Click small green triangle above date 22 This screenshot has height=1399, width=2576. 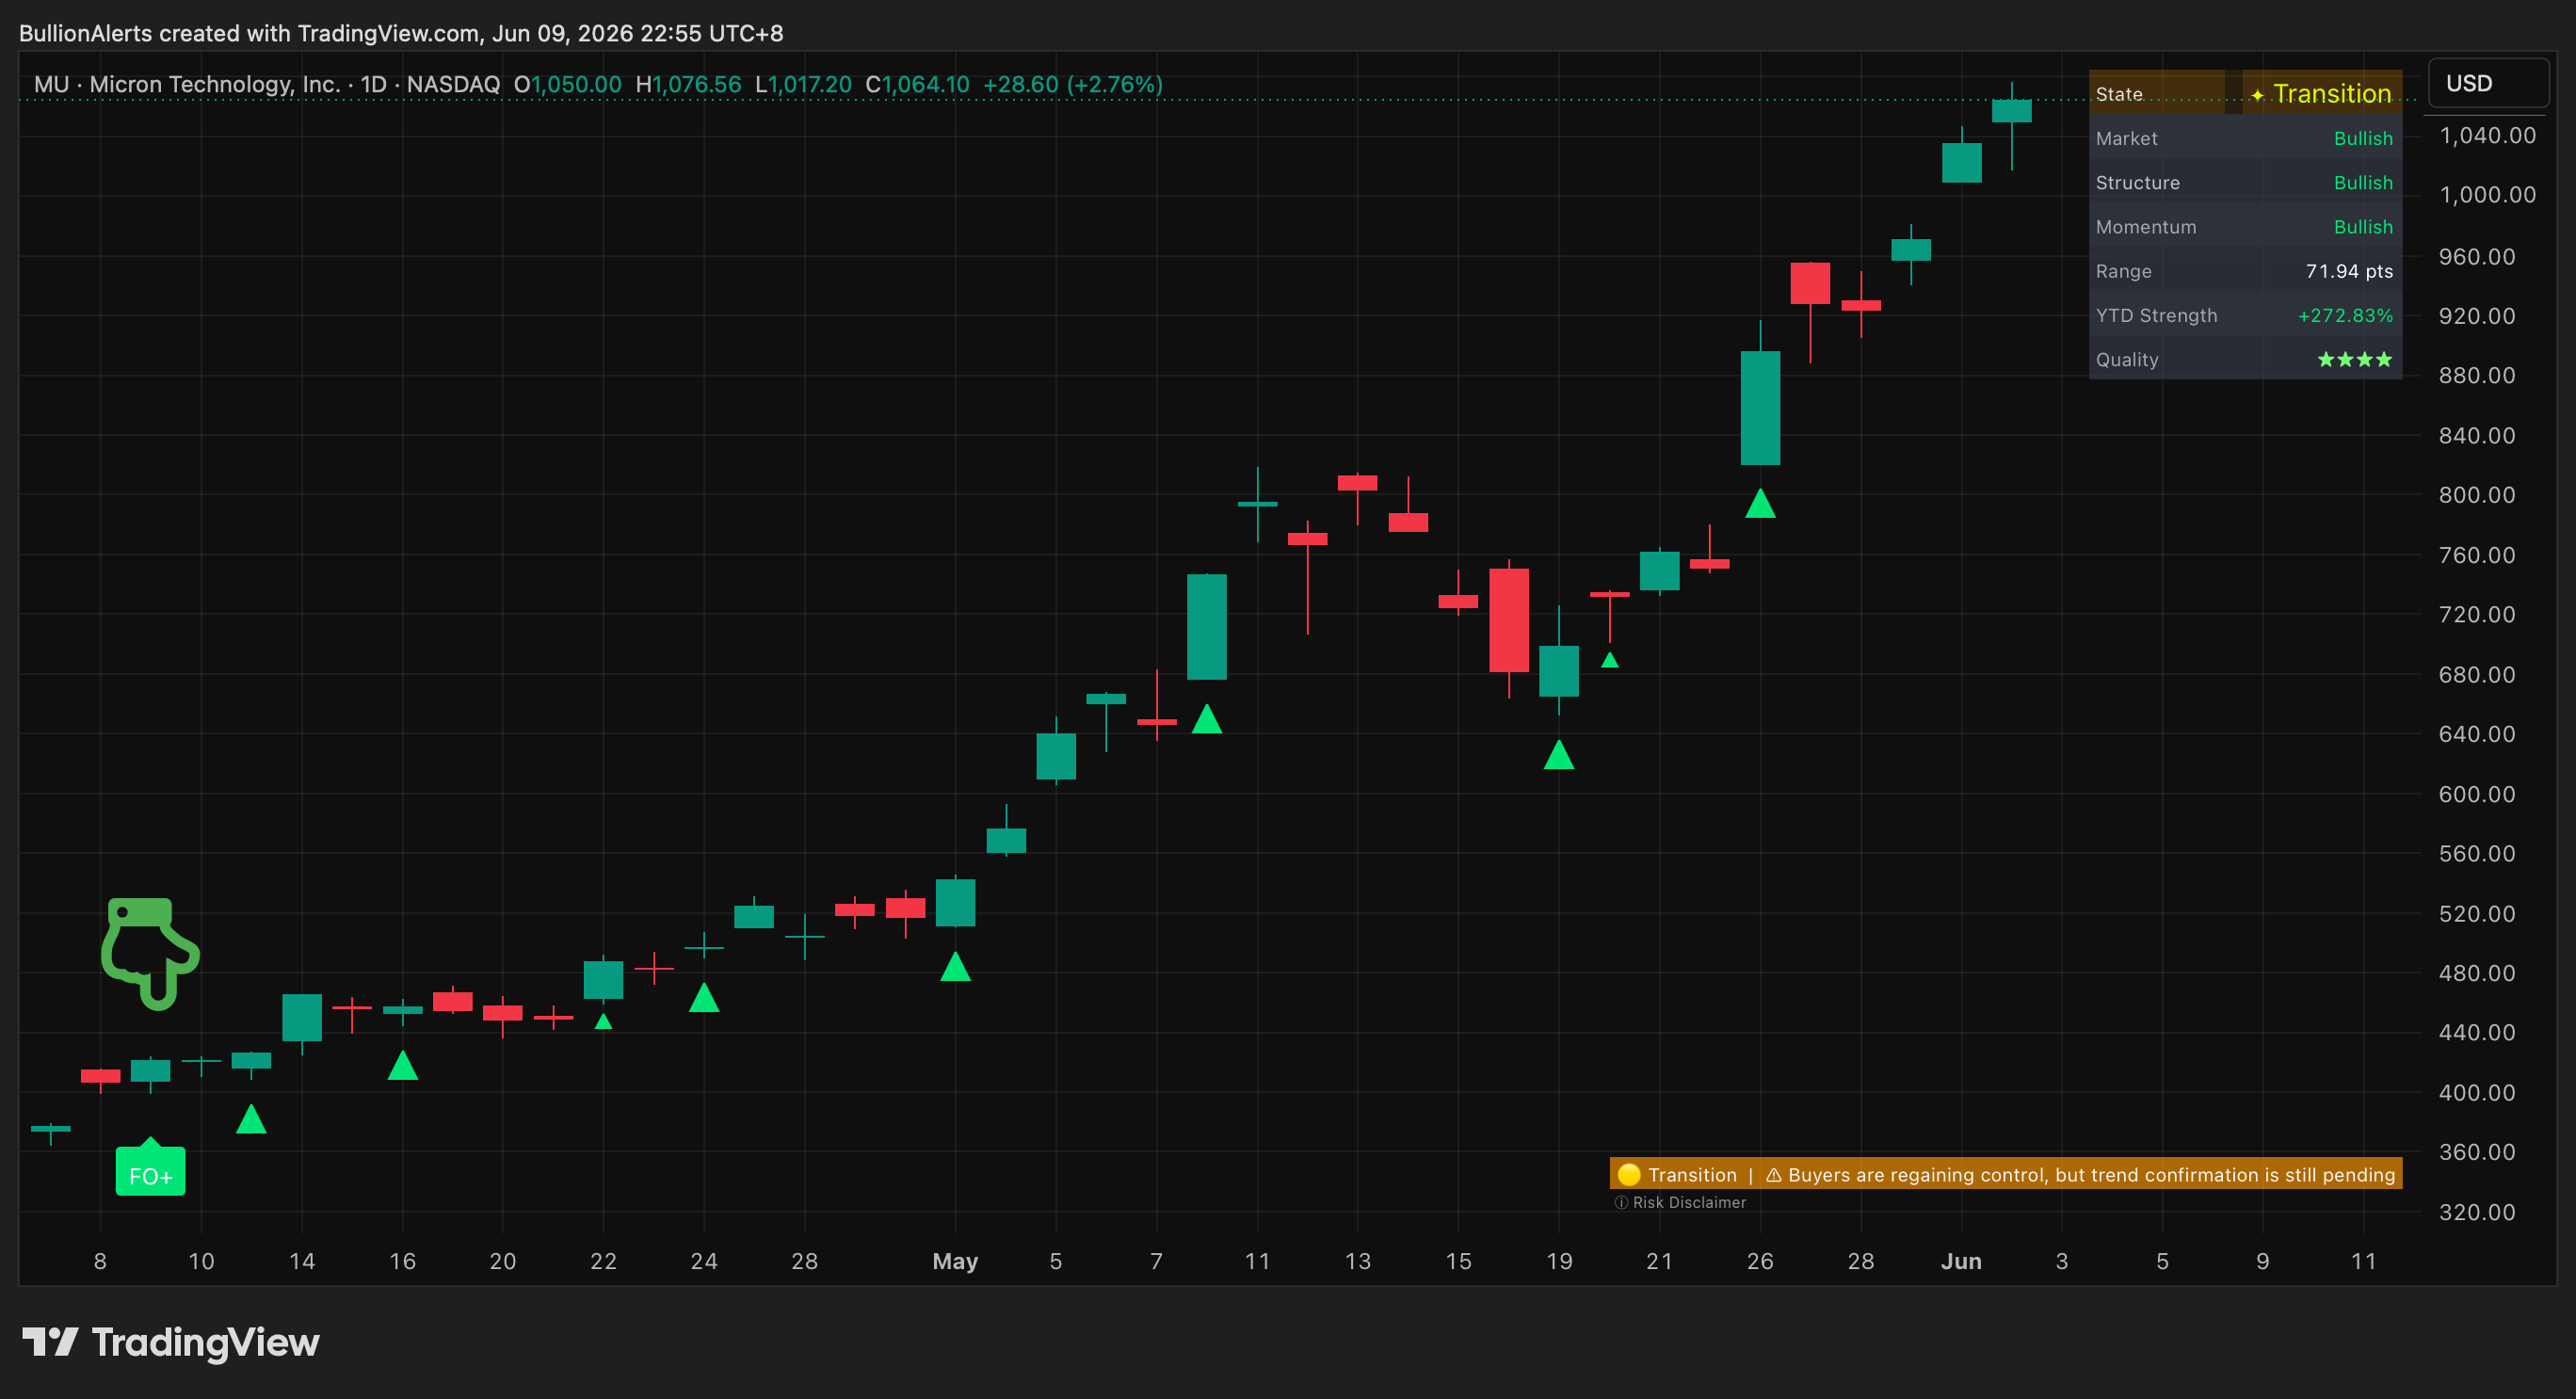tap(603, 1021)
